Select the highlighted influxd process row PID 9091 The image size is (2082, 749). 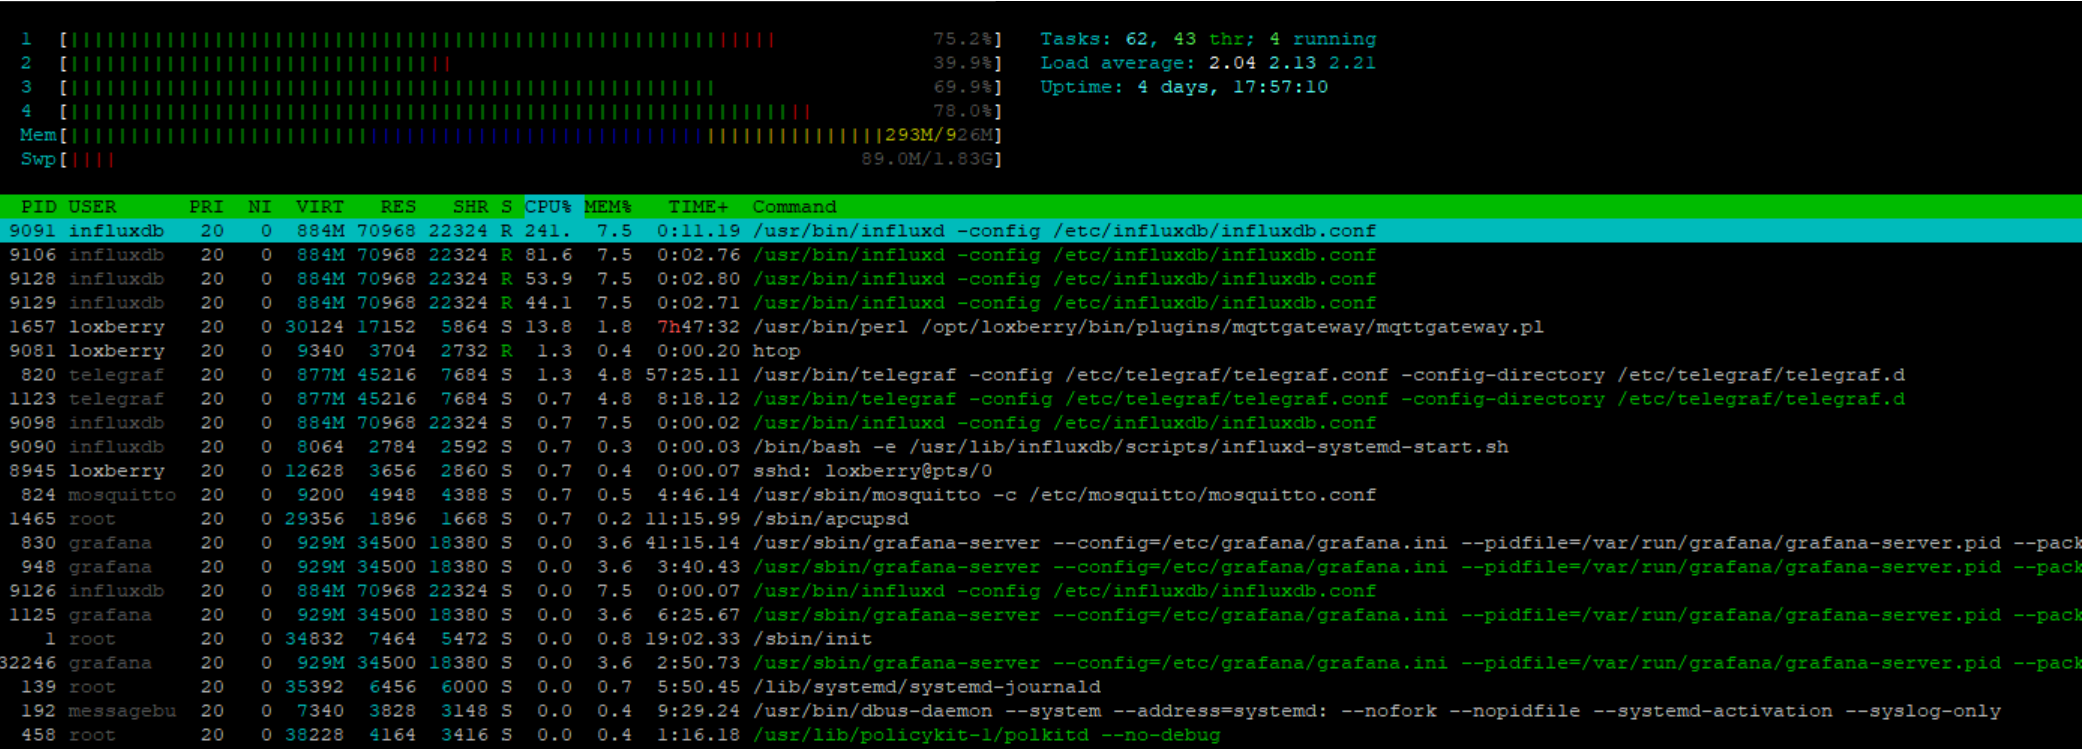point(1041,231)
